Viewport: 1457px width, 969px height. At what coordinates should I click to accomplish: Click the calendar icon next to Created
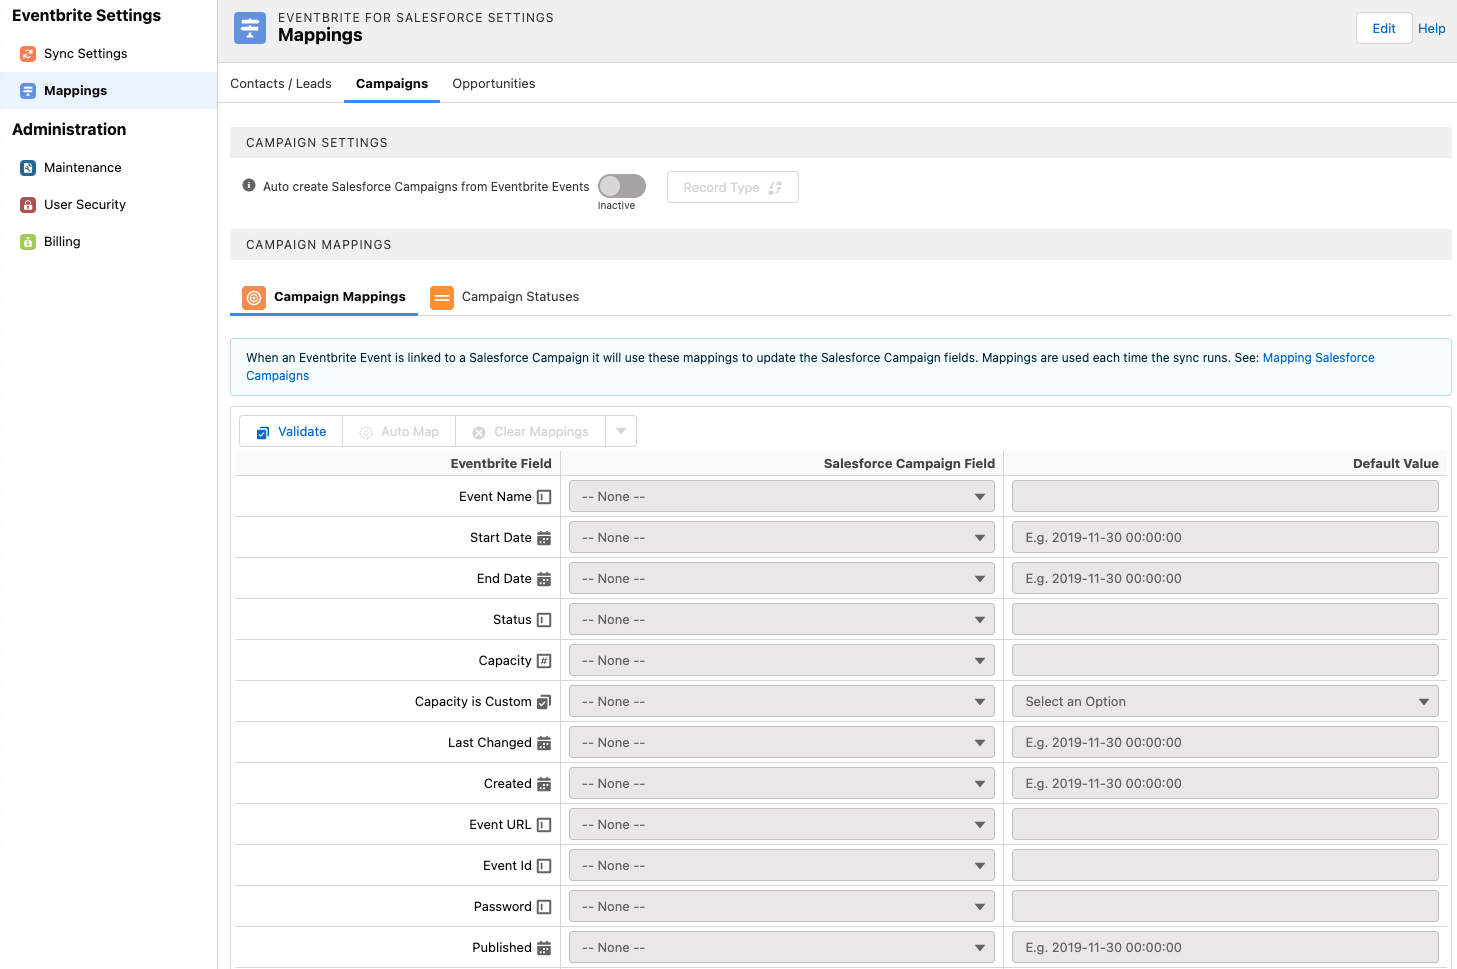point(544,784)
